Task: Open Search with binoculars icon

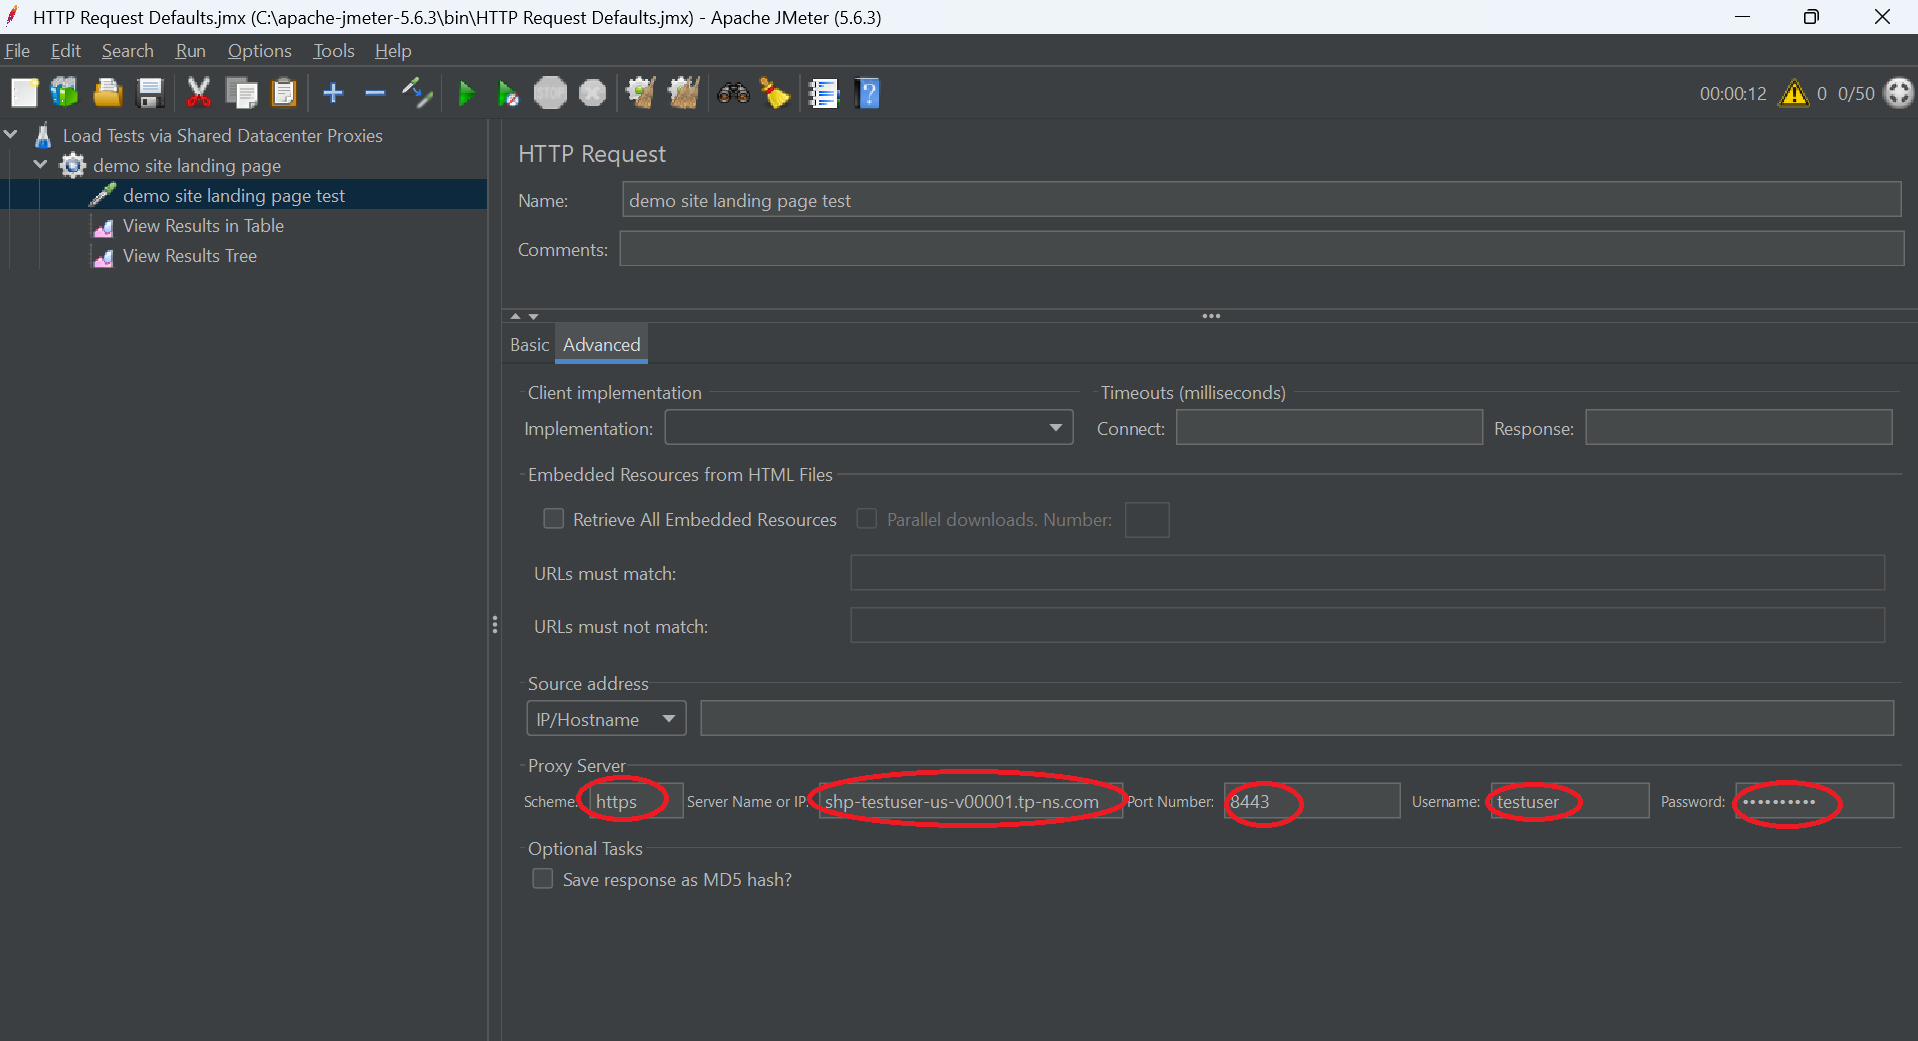Action: click(733, 93)
